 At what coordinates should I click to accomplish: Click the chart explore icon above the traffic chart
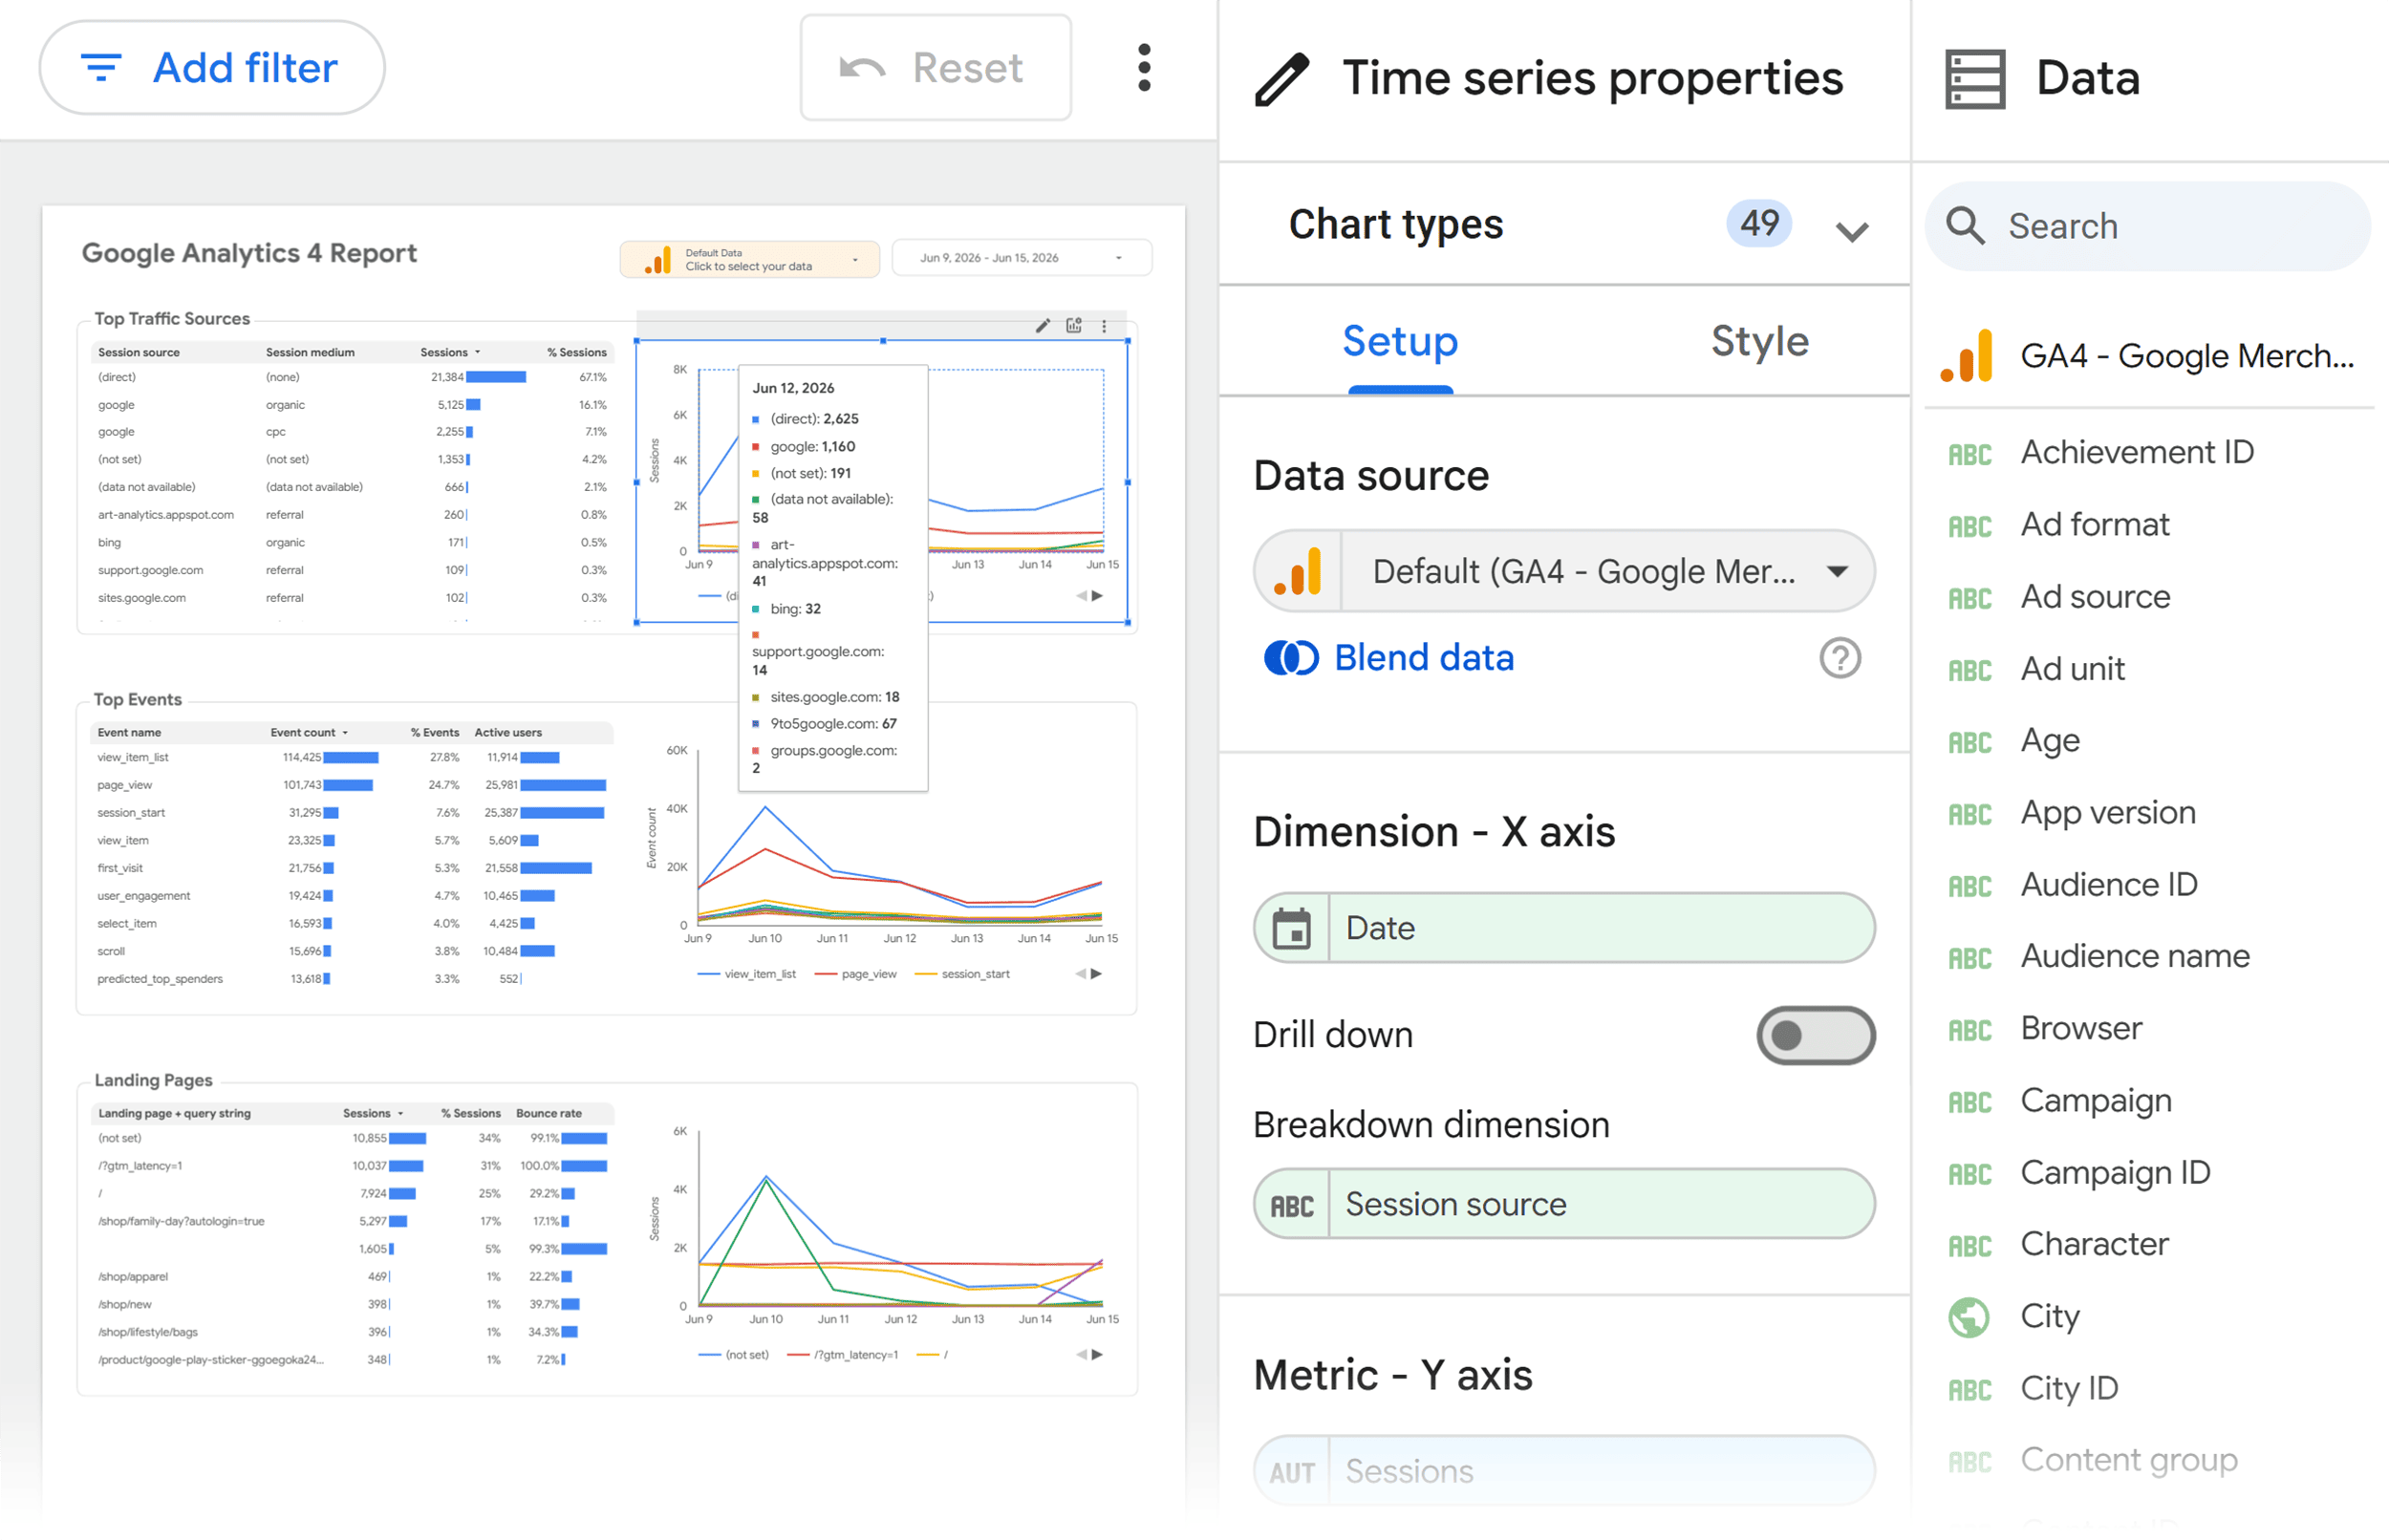(x=1074, y=325)
